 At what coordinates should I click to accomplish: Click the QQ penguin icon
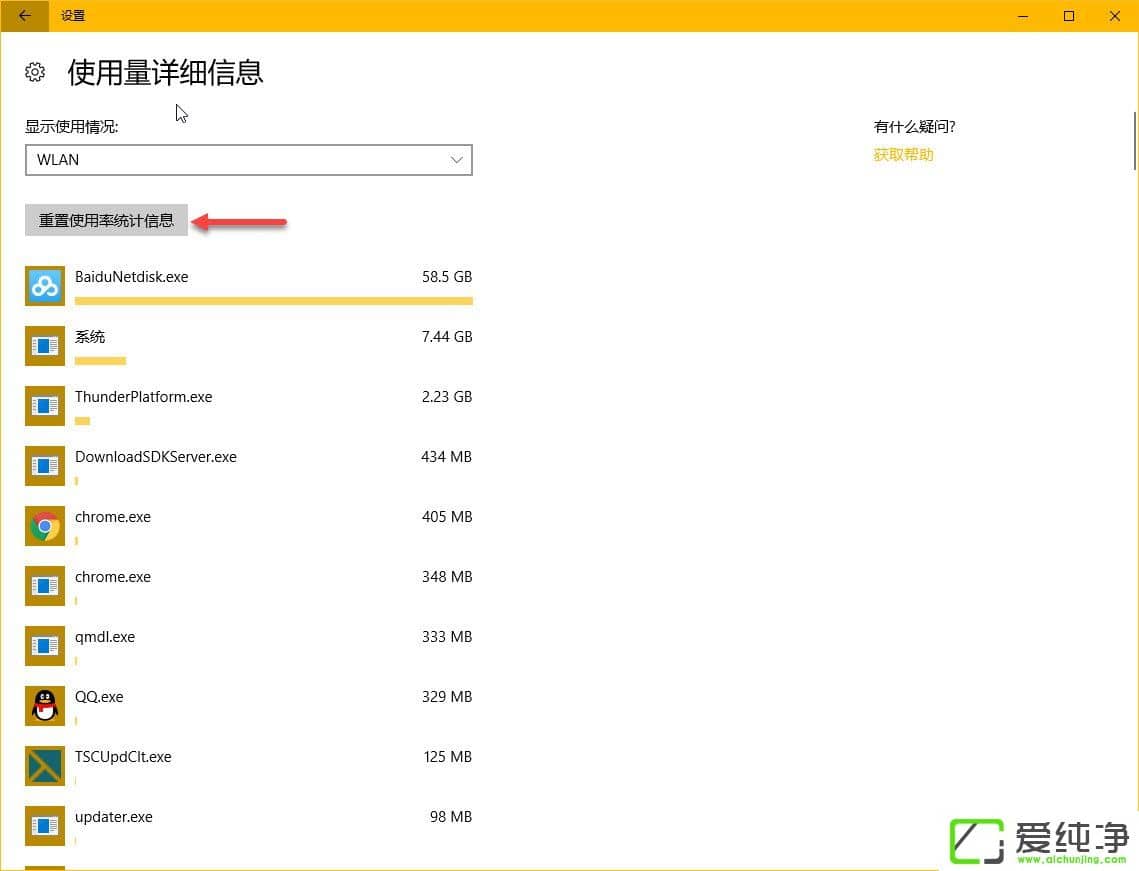tap(44, 706)
